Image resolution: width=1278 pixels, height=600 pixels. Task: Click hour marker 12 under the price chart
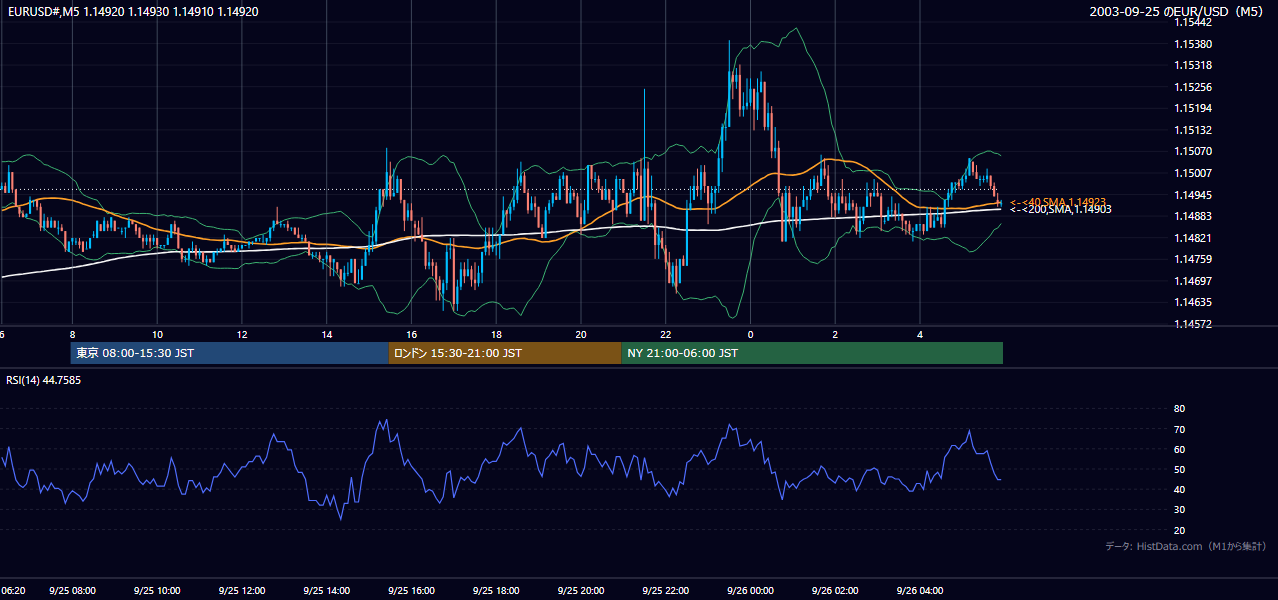tap(242, 334)
